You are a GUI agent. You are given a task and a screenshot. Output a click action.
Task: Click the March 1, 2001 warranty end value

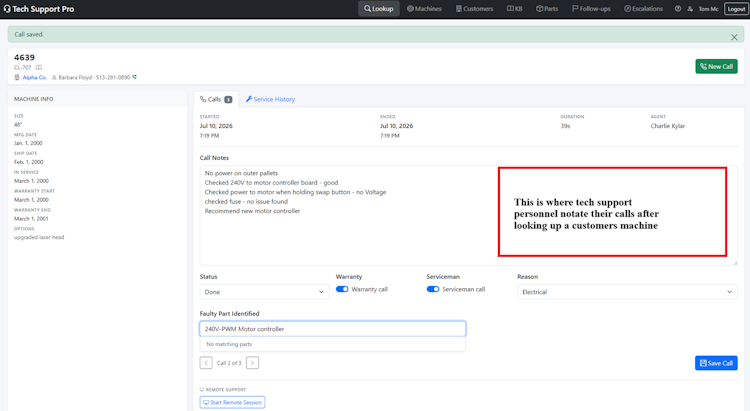(x=31, y=219)
